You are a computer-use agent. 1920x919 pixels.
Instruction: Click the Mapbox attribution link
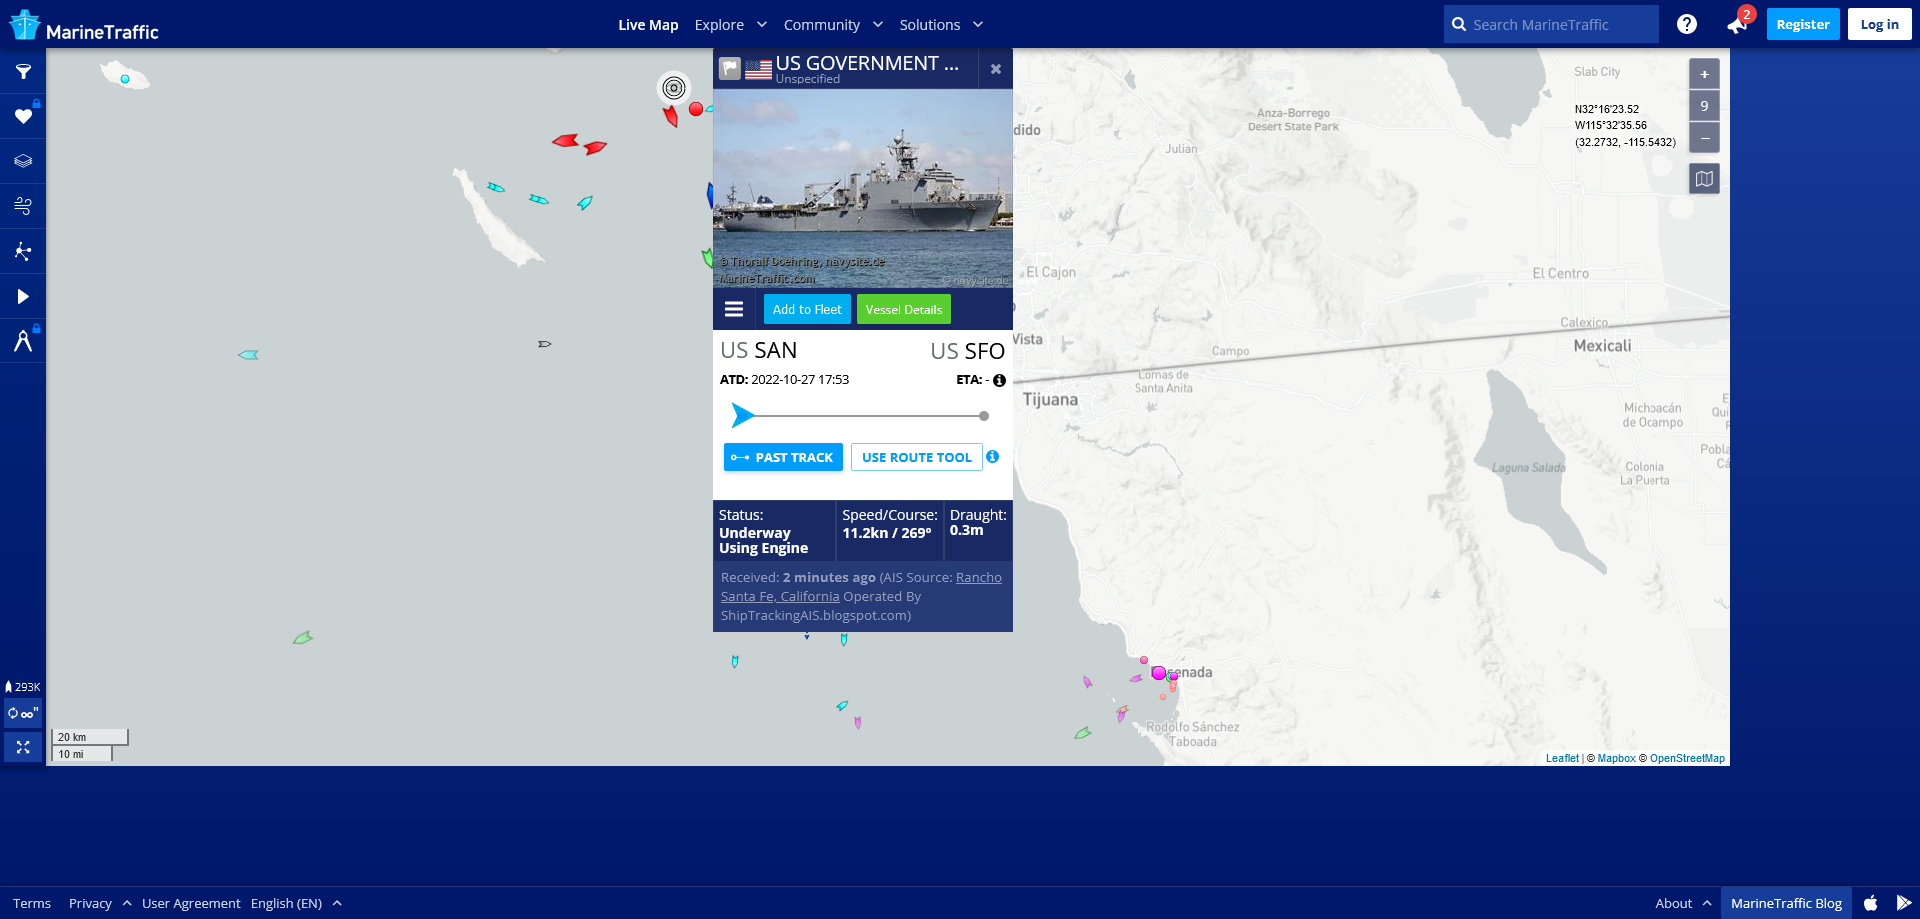coord(1616,758)
